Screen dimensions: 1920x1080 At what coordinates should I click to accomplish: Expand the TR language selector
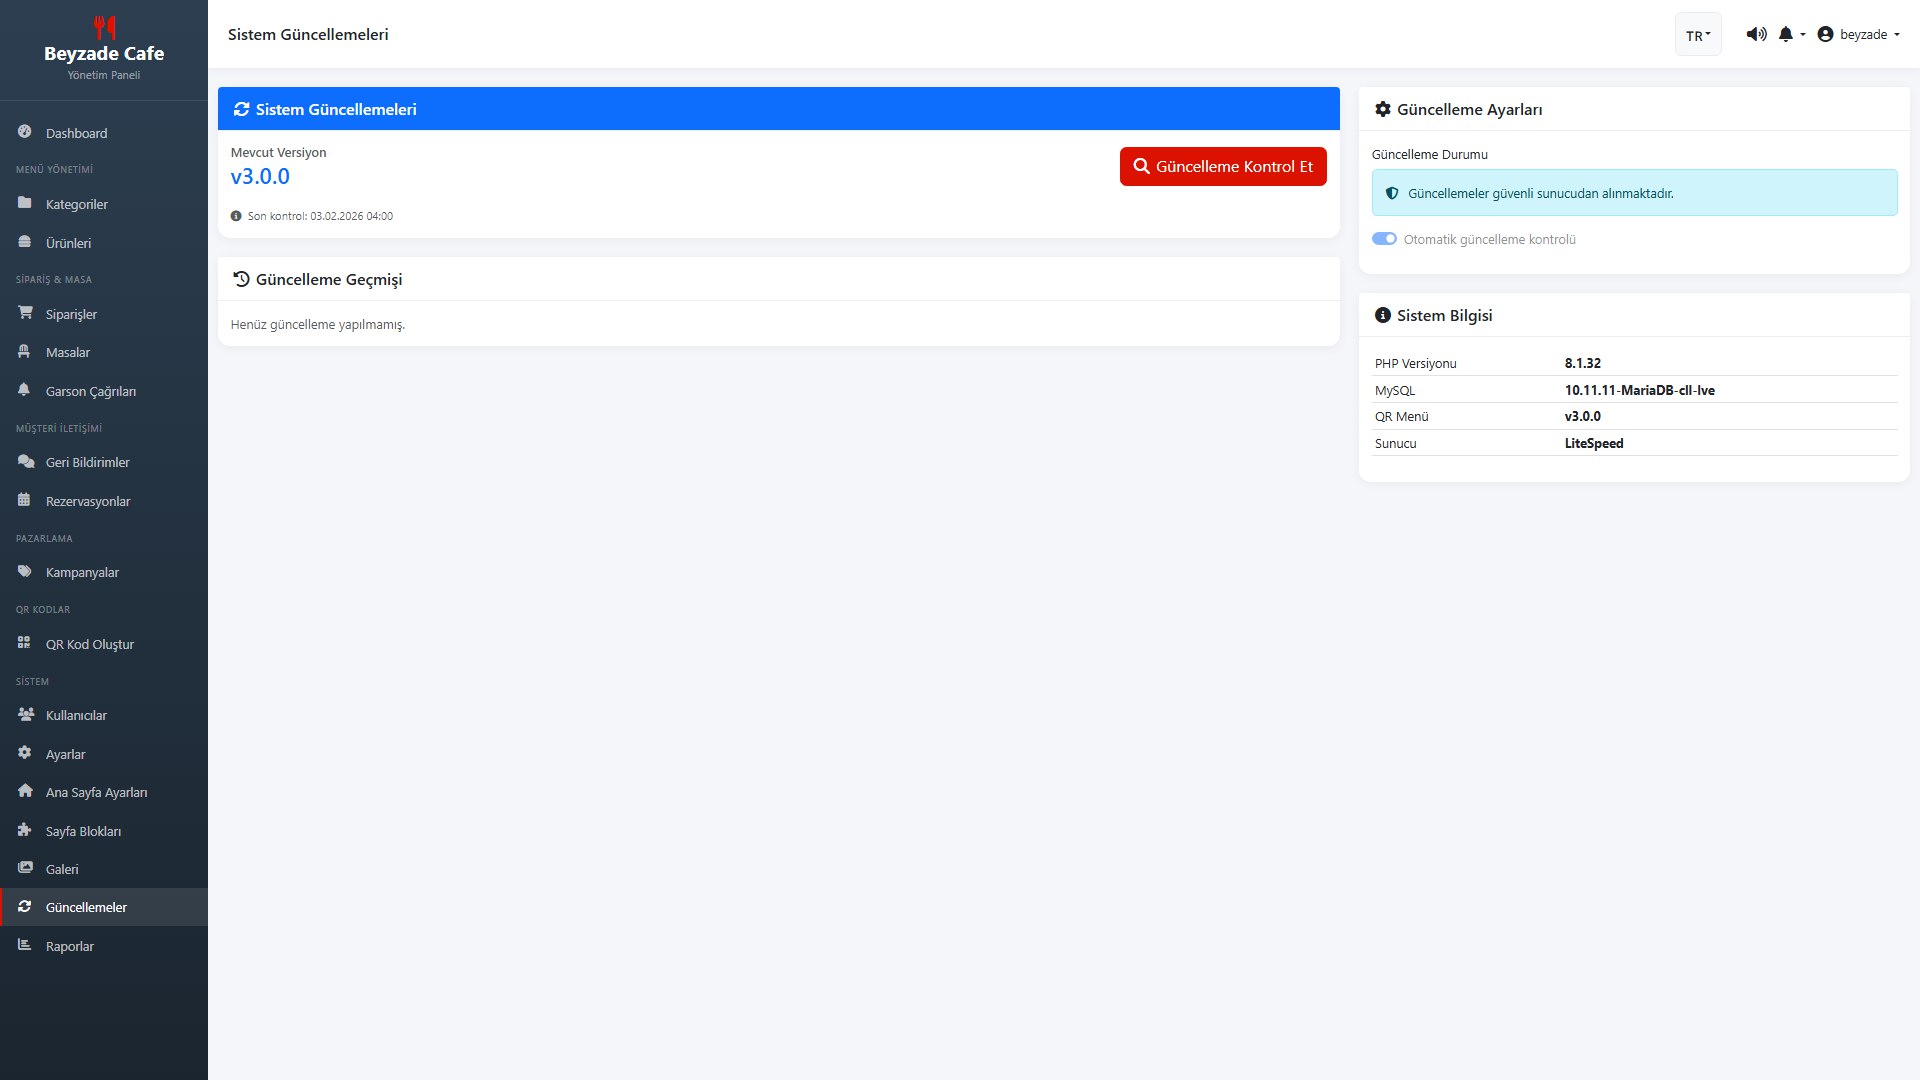(1698, 35)
